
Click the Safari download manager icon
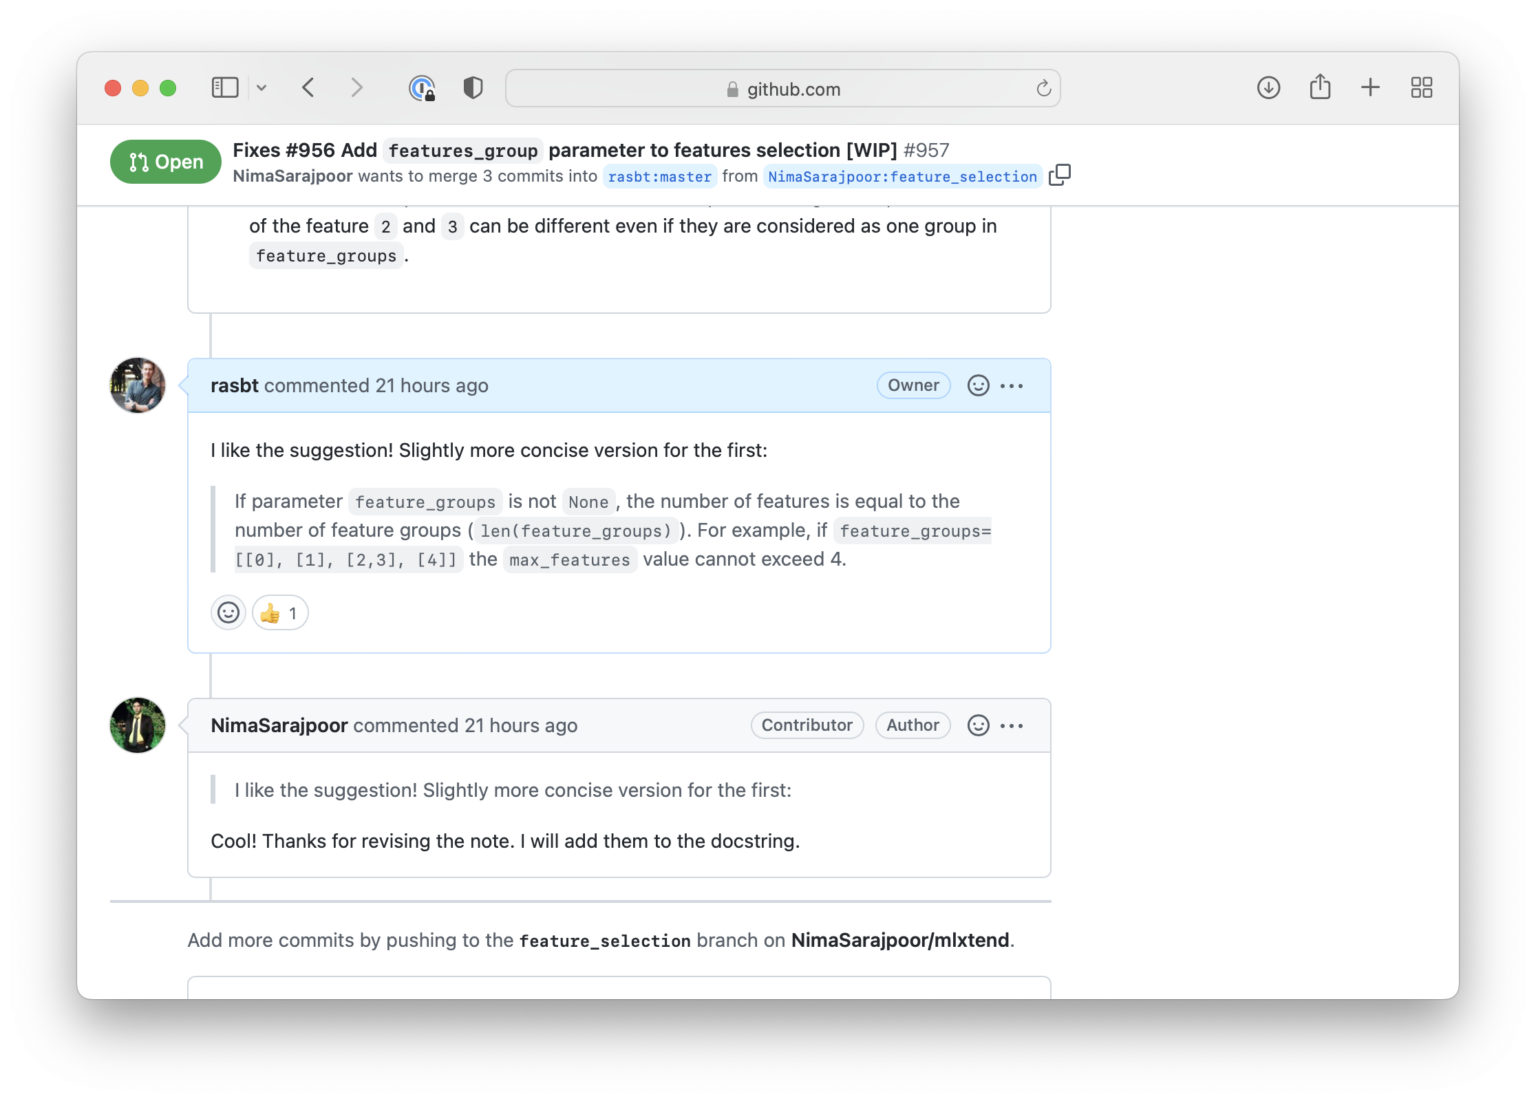(1267, 87)
